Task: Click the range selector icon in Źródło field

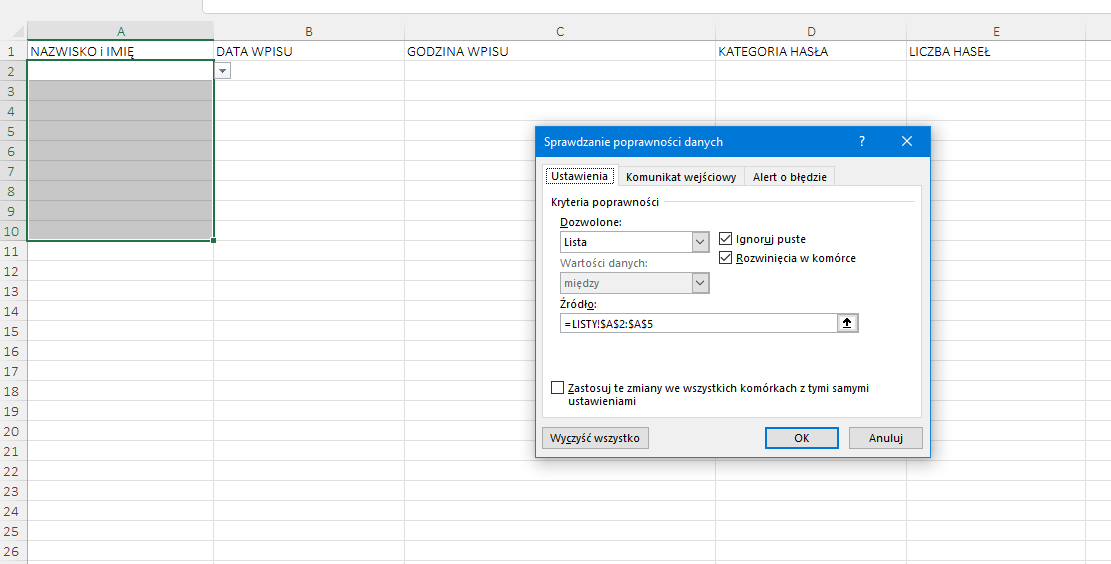Action: (x=849, y=323)
